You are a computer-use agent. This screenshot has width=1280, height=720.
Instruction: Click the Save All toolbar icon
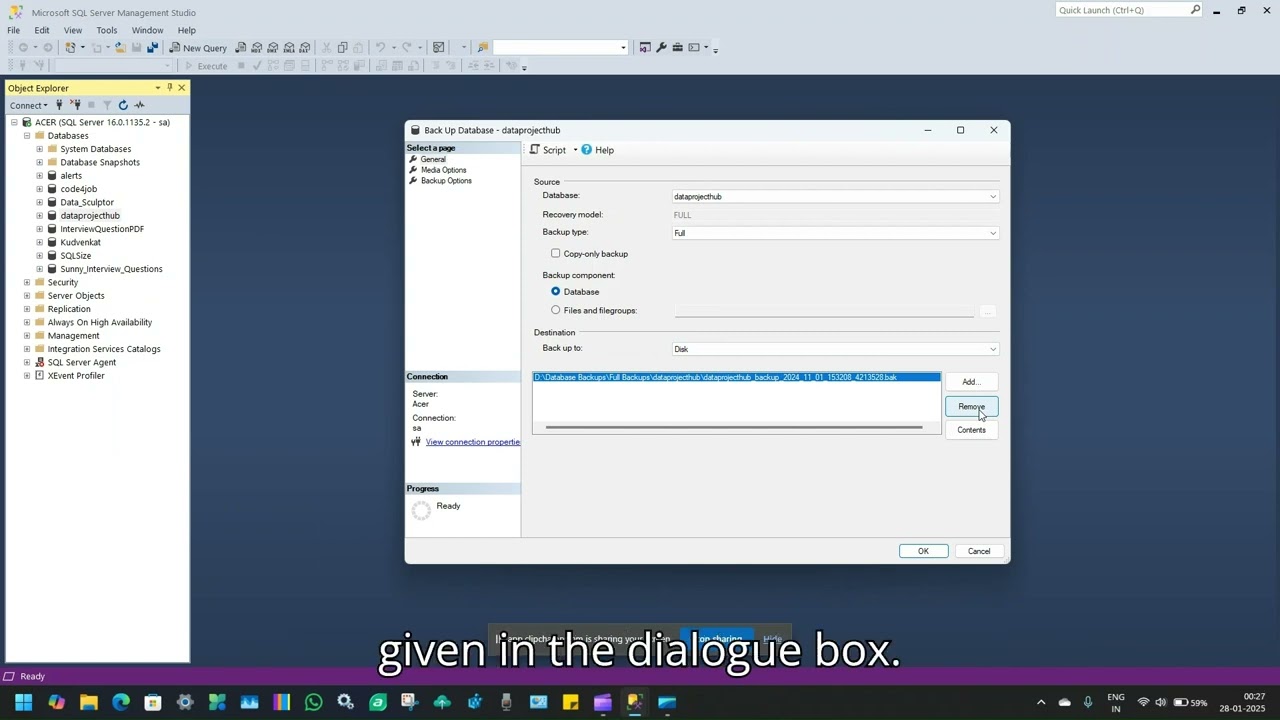(152, 47)
